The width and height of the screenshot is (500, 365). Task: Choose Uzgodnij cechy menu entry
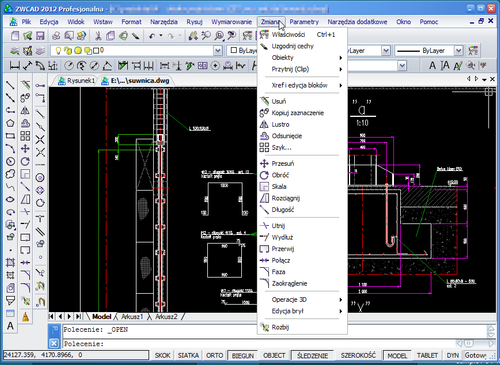point(302,46)
